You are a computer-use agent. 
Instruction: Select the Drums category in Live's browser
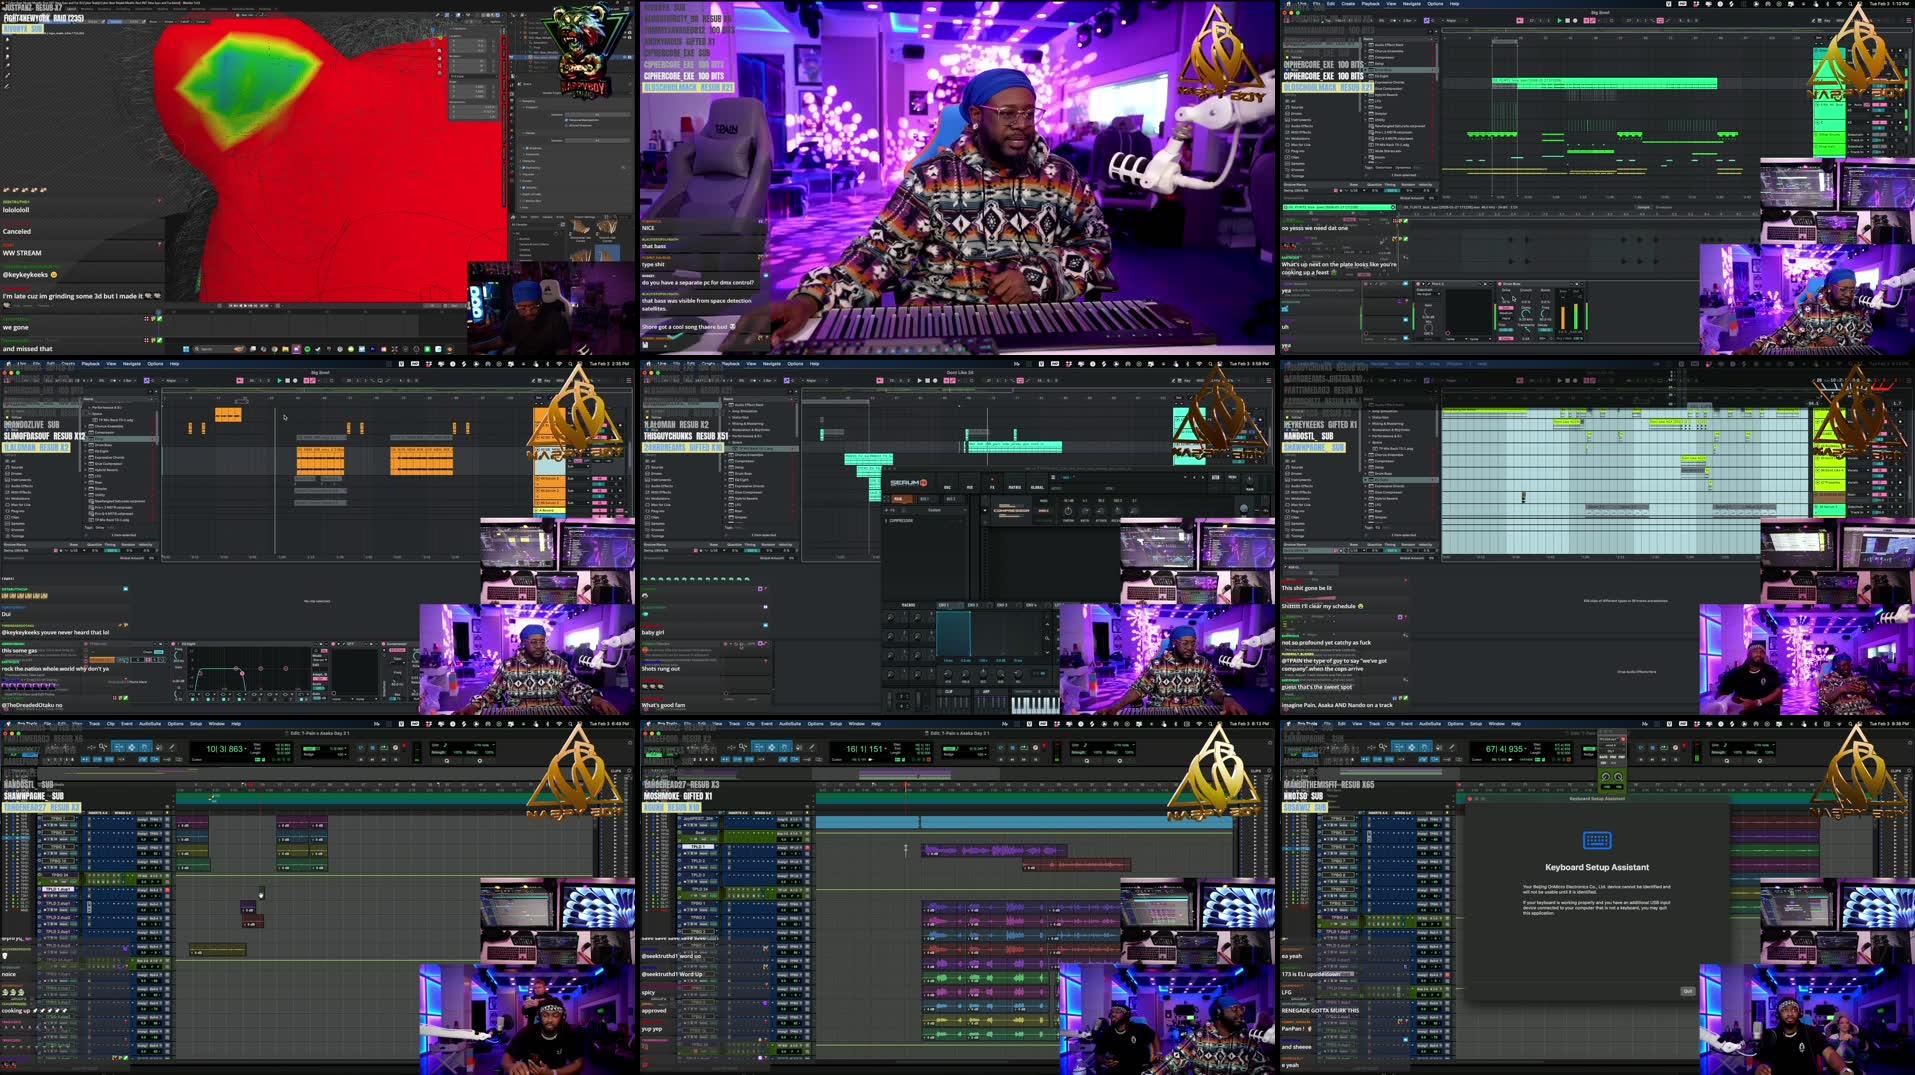[656, 474]
